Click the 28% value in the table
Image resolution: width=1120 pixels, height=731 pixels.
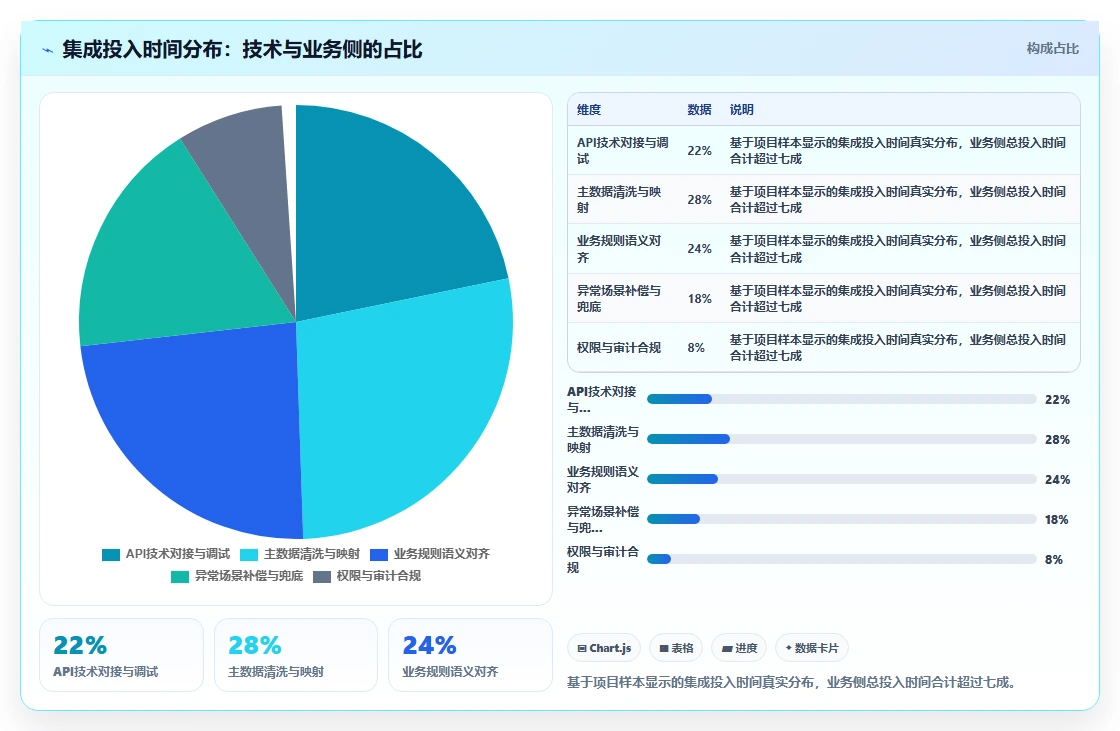[x=699, y=199]
